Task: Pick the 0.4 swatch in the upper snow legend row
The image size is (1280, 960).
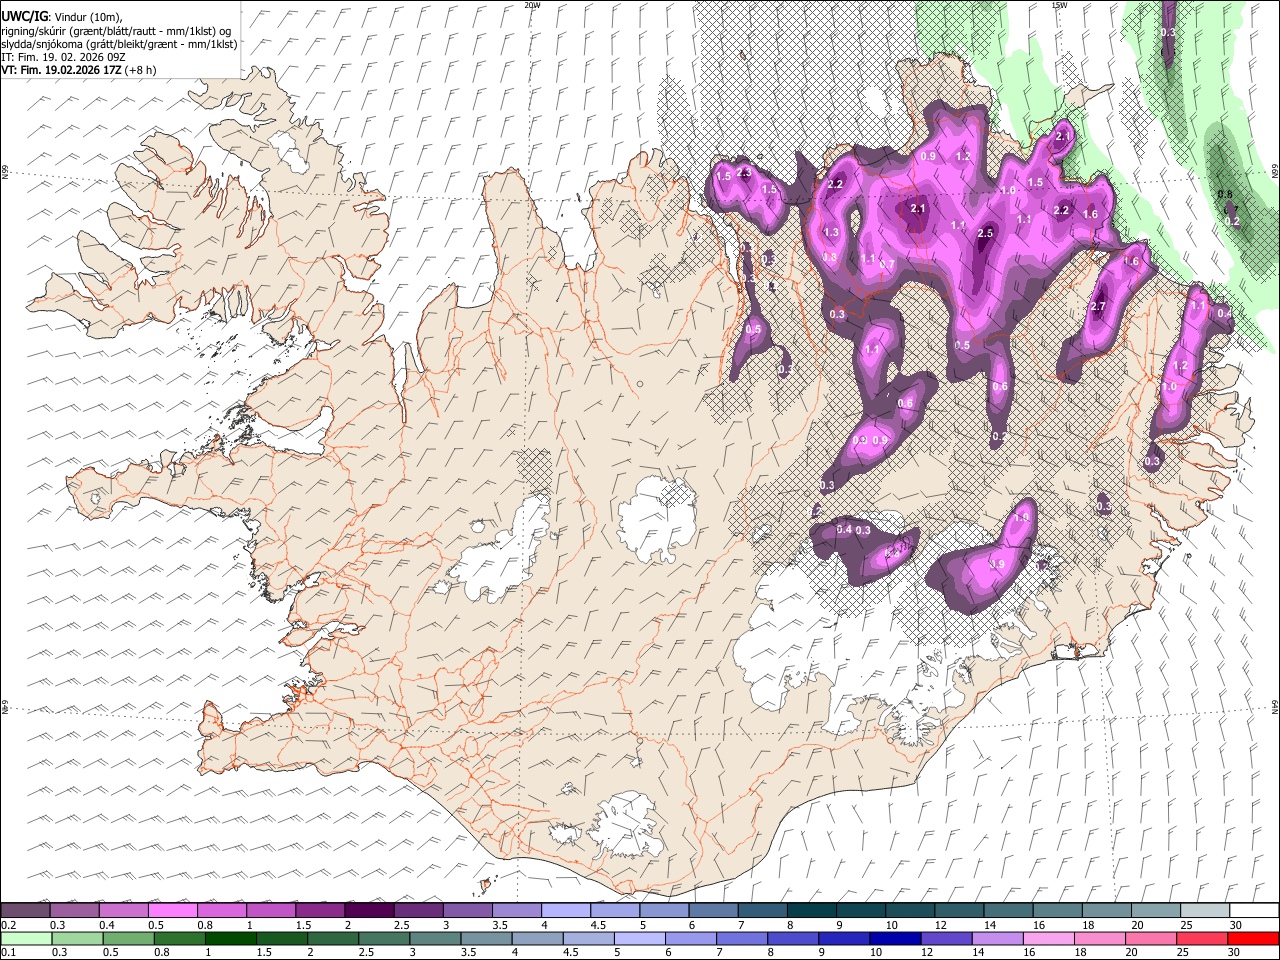Action: [124, 911]
